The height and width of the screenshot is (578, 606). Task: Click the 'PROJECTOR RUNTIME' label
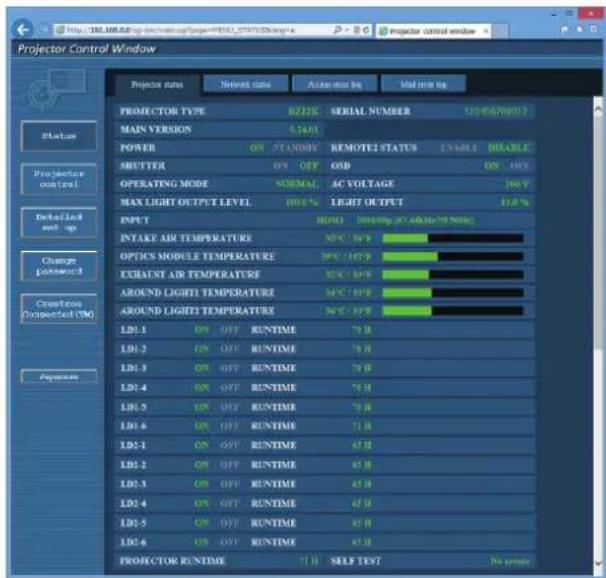172,561
